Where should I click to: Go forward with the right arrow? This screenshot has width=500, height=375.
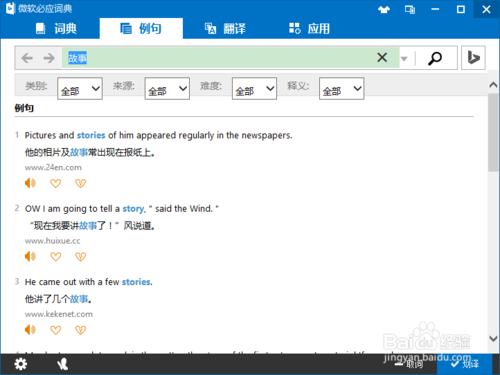point(49,58)
